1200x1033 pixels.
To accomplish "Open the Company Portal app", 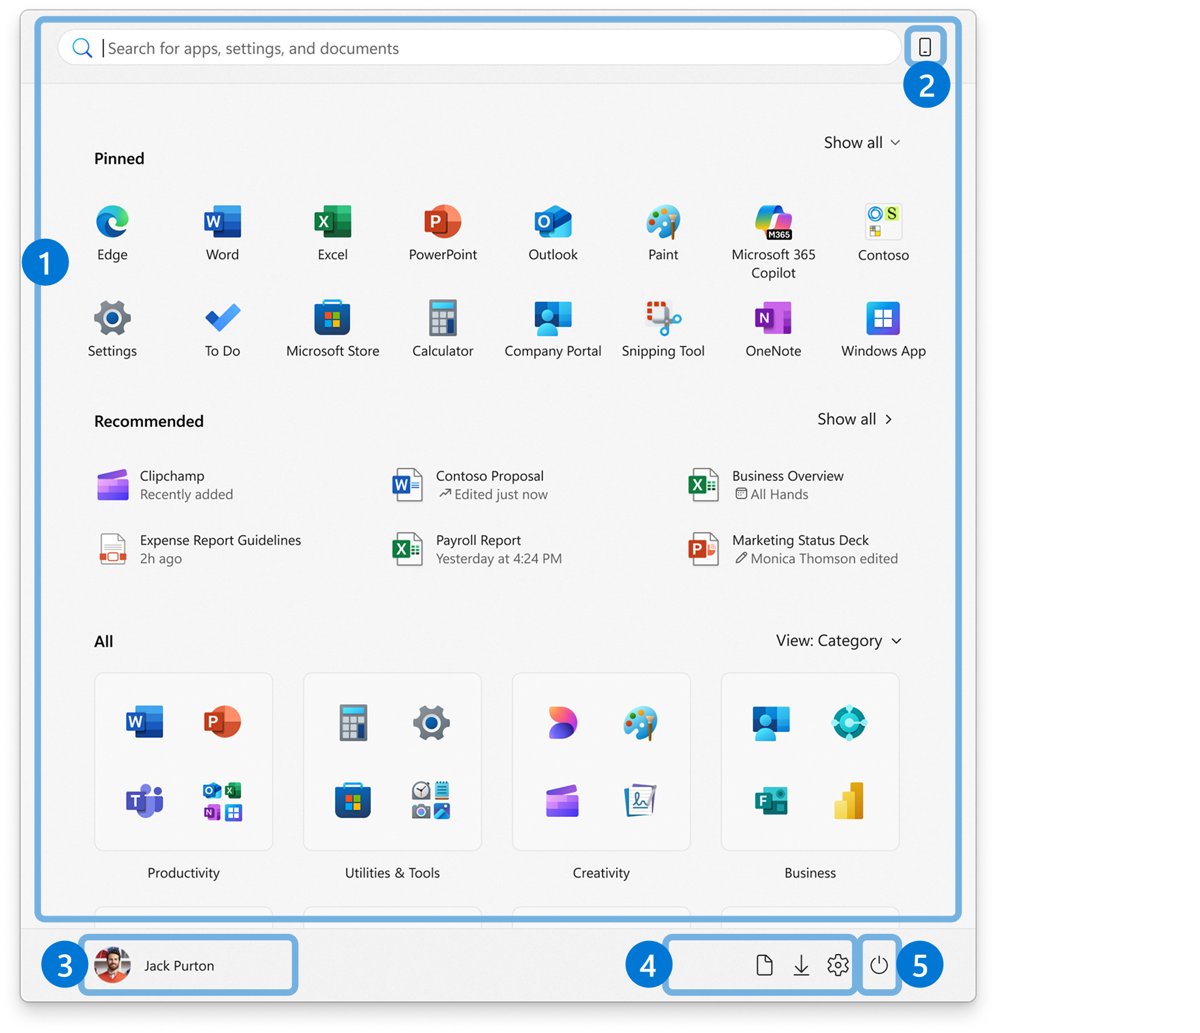I will click(553, 329).
